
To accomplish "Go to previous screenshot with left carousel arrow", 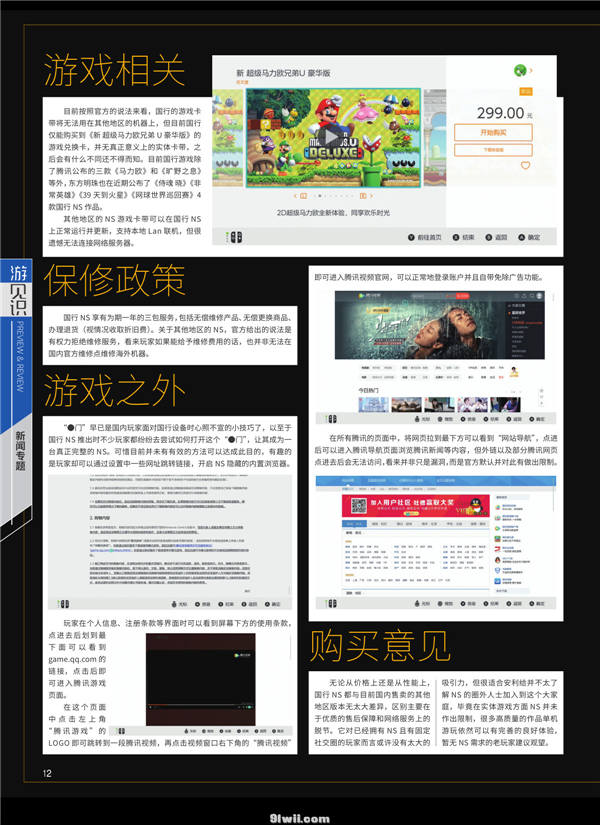I will pos(295,196).
